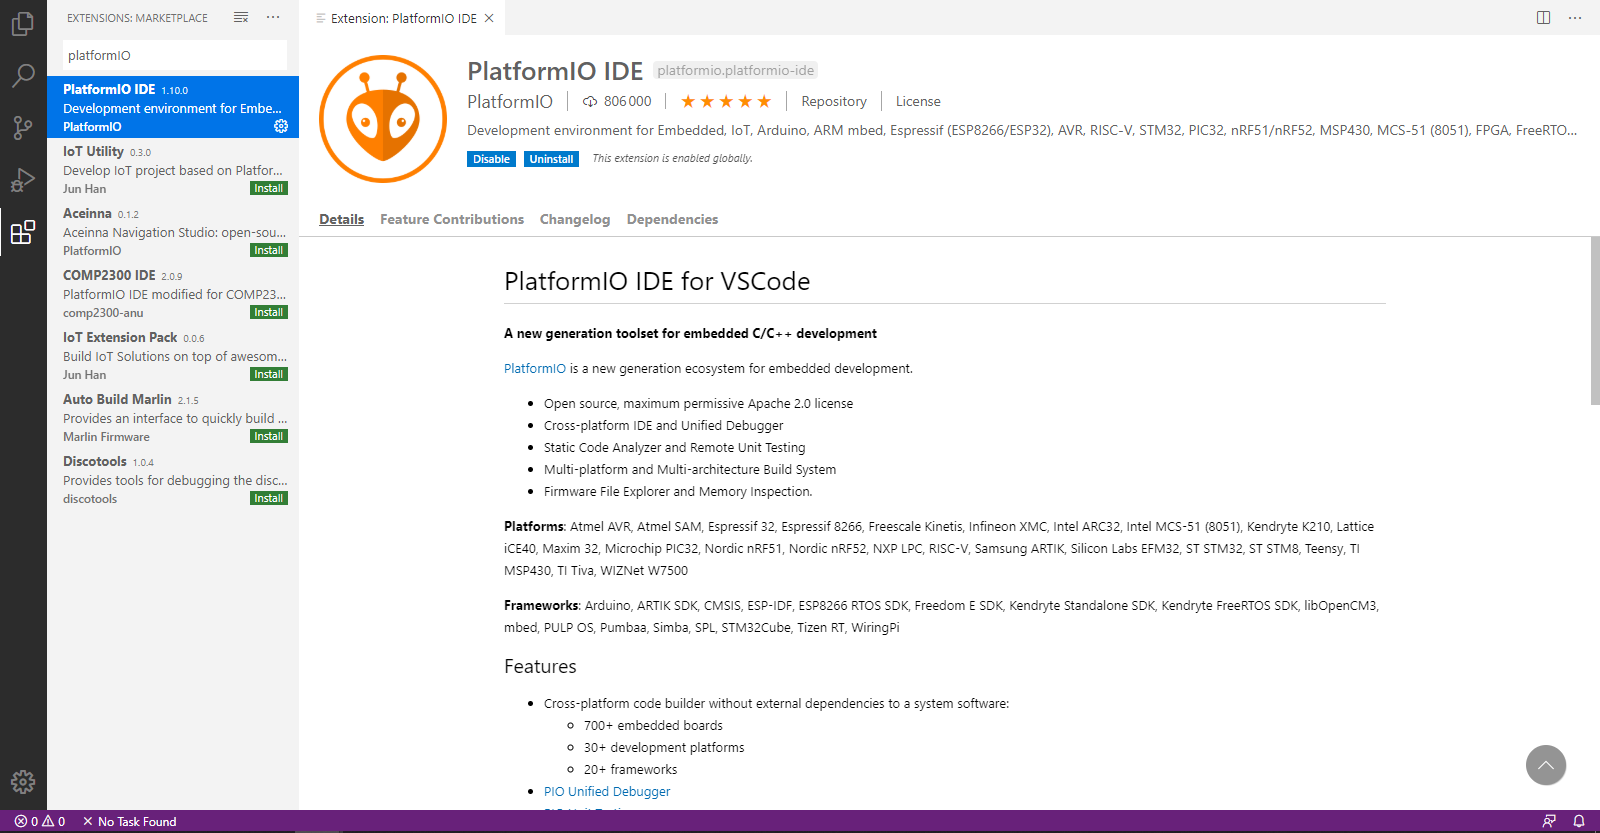Click the 20+ frameworks line
This screenshot has height=833, width=1600.
(630, 769)
